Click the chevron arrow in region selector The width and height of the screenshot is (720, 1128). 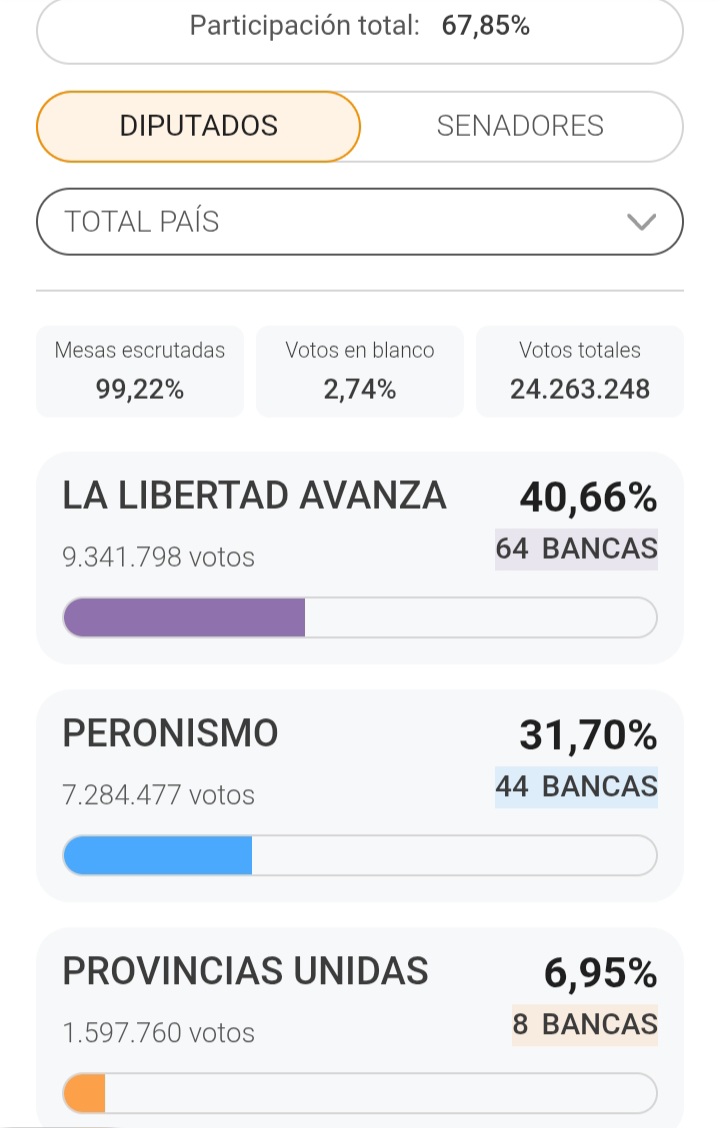(x=640, y=221)
